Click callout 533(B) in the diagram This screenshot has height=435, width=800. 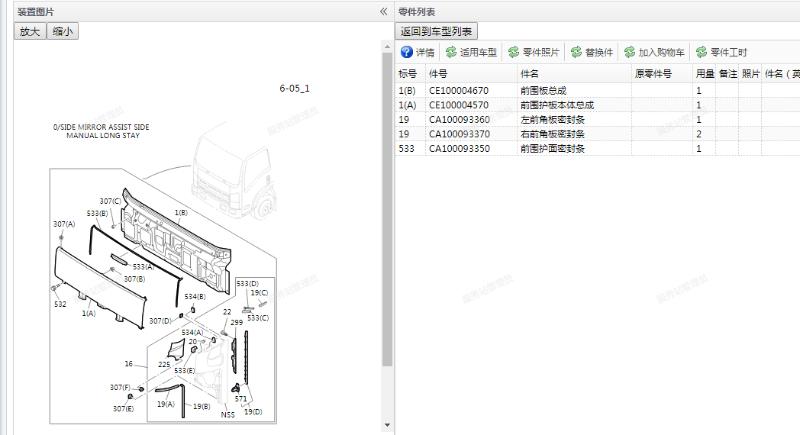[x=97, y=213]
